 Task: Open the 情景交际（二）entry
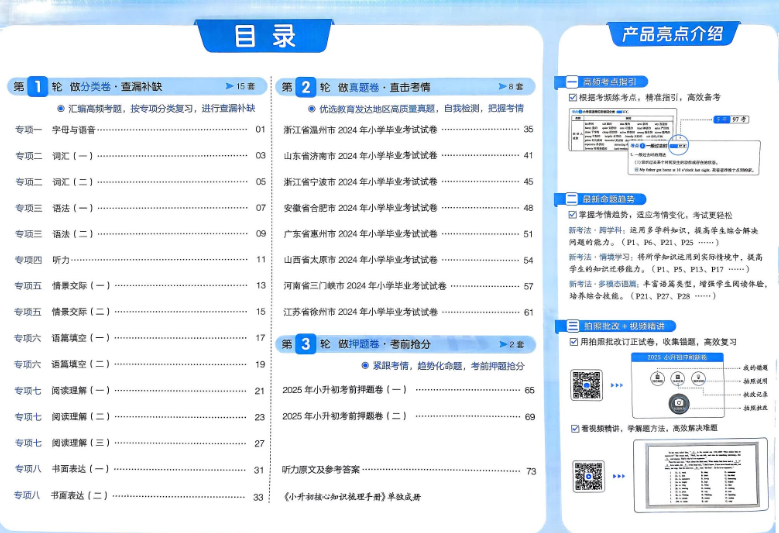pos(141,311)
